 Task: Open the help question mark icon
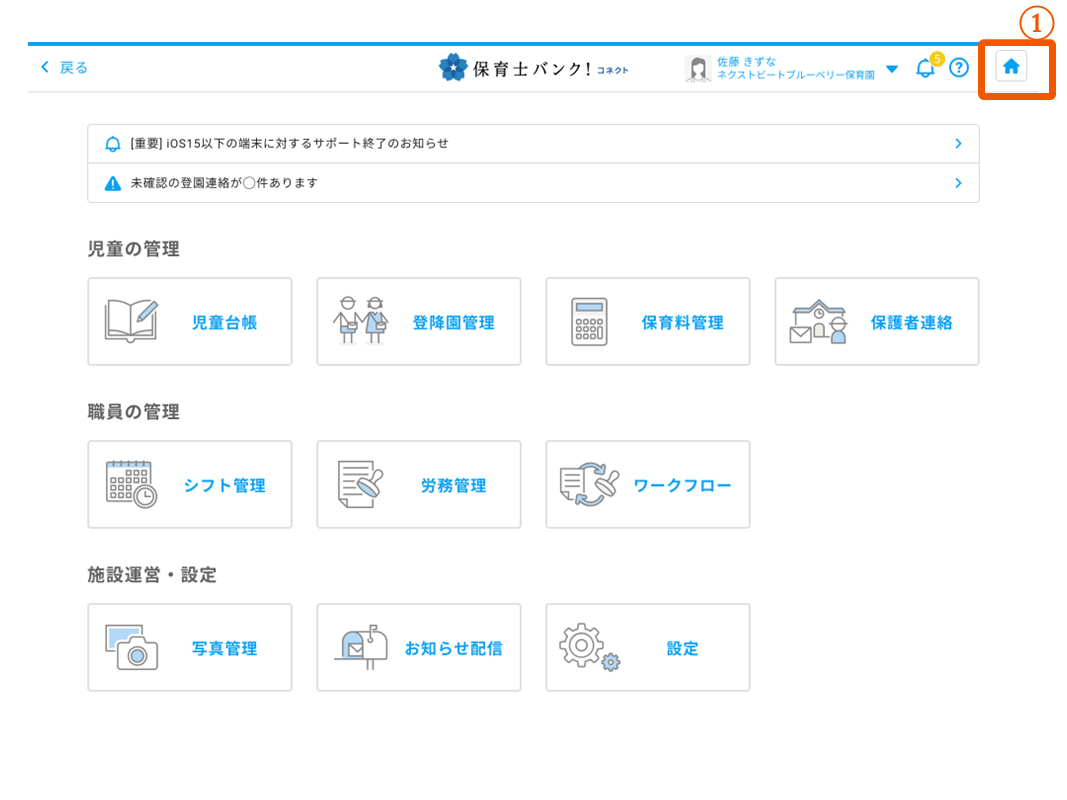click(959, 67)
